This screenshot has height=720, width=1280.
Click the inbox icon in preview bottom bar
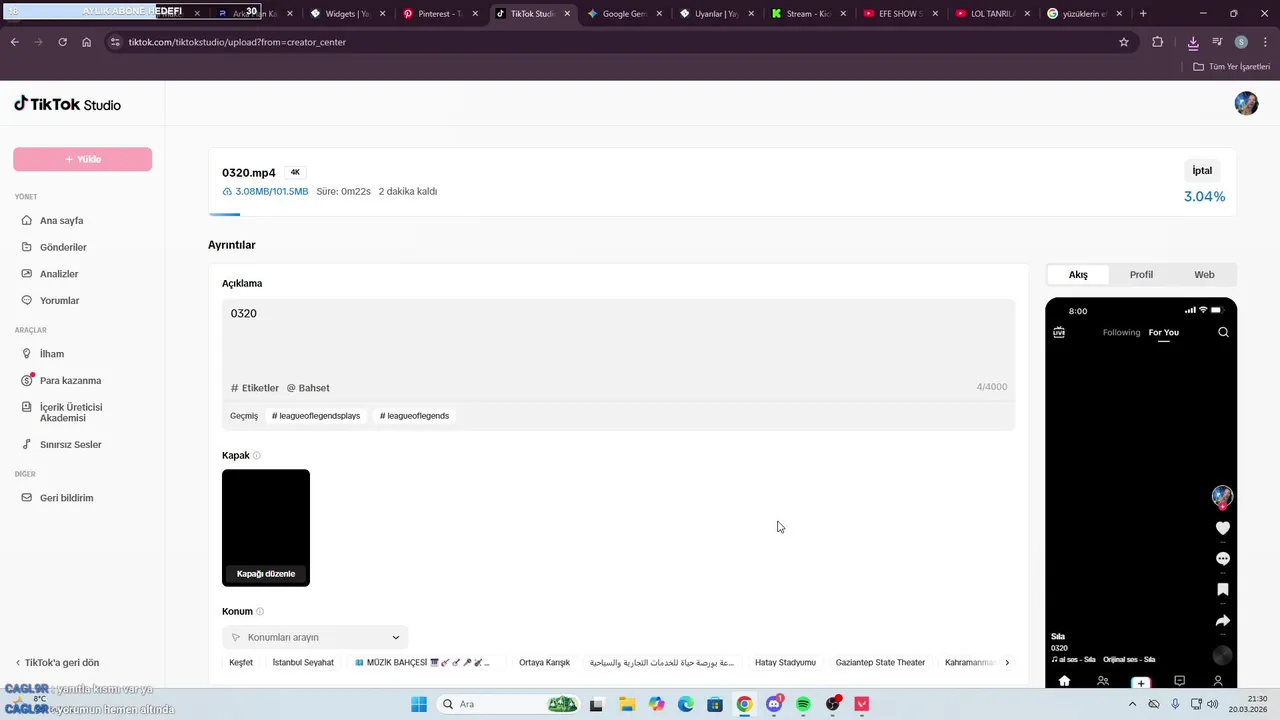point(1180,681)
